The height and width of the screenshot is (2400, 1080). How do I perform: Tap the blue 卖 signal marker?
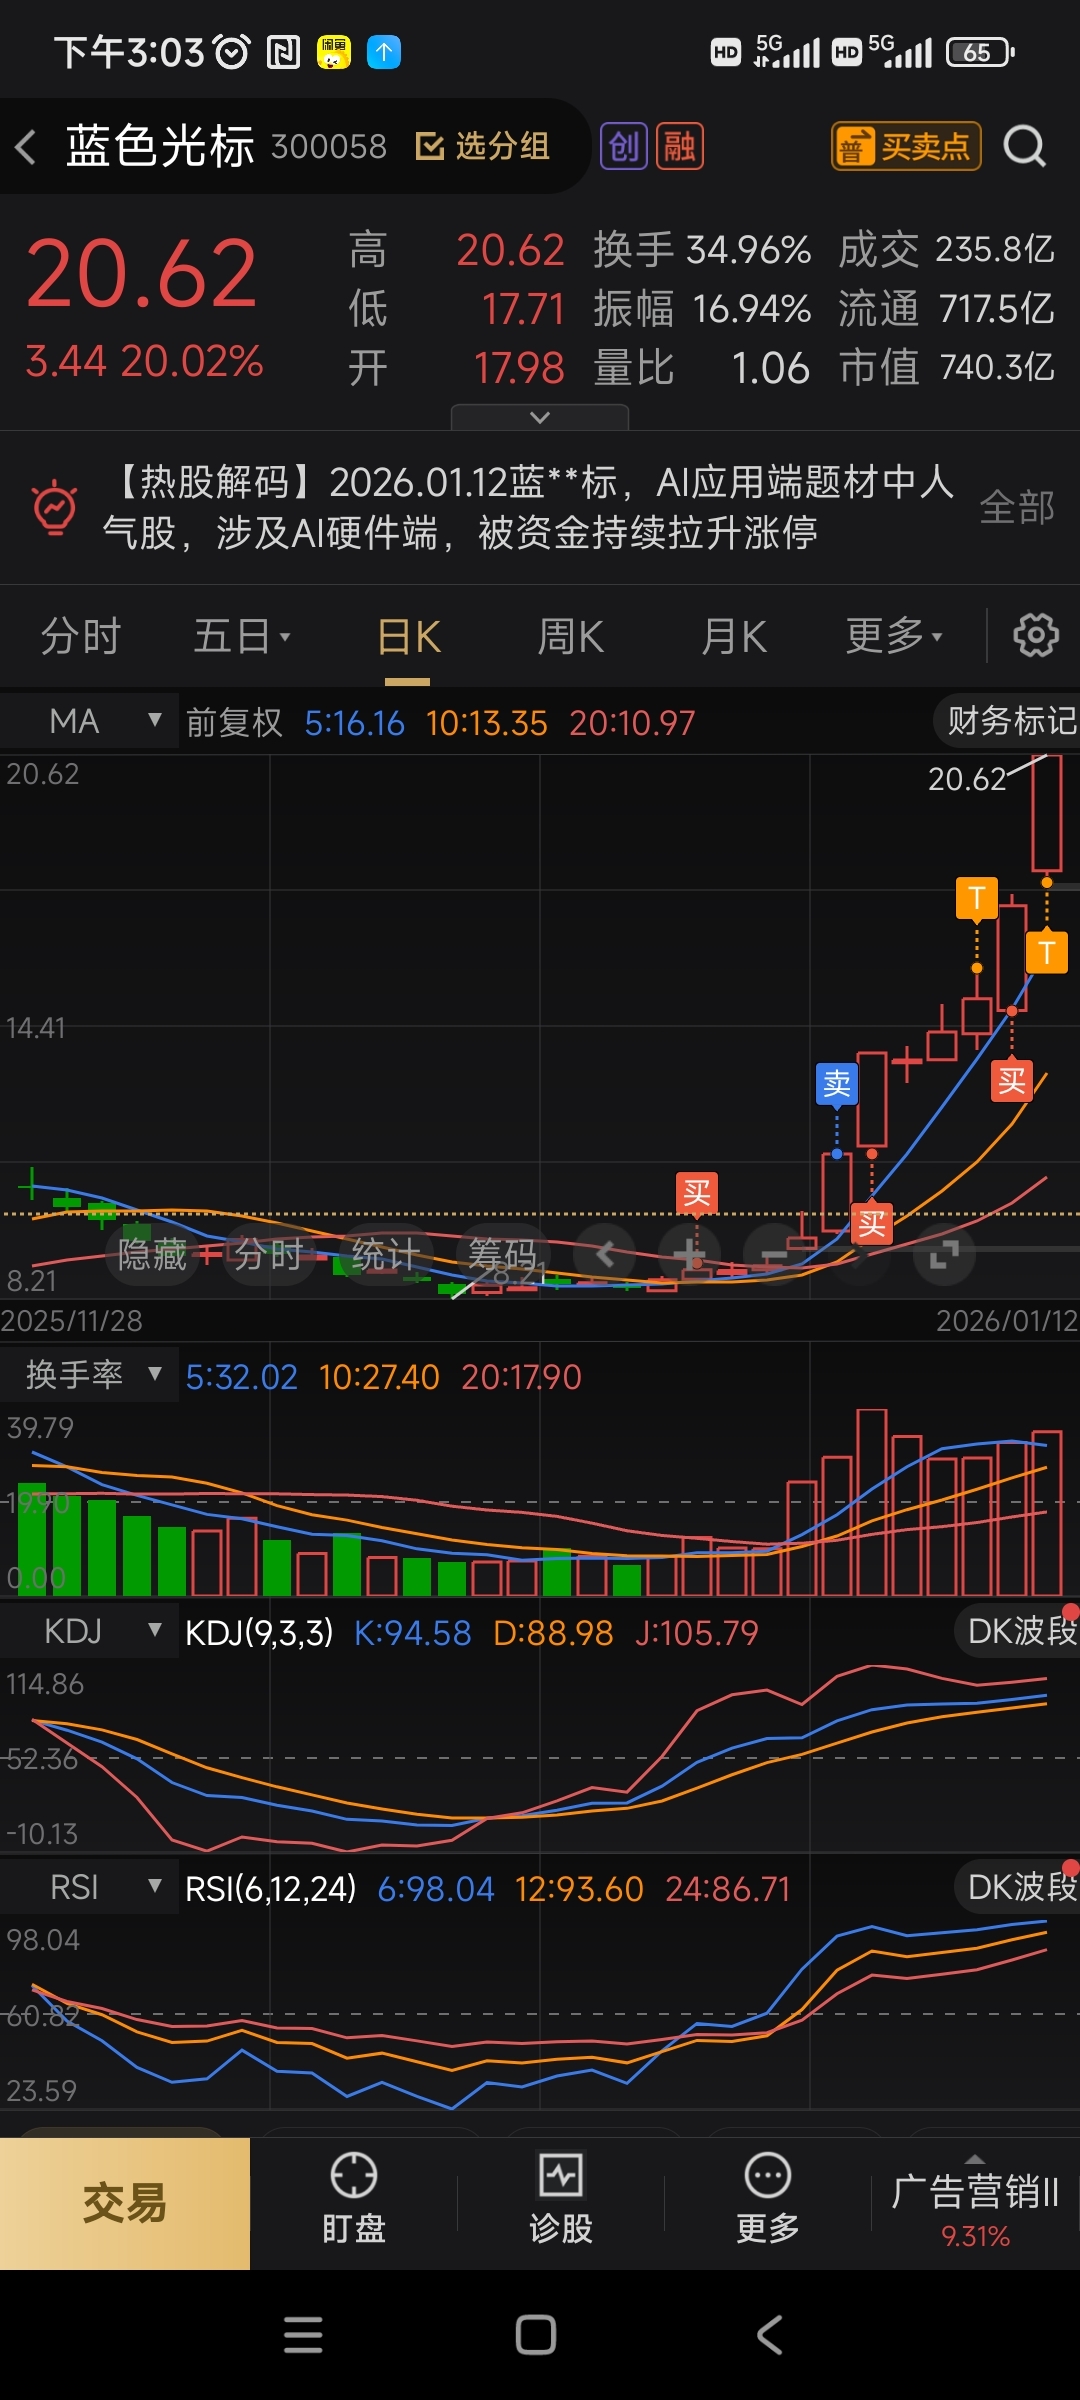tap(837, 1083)
